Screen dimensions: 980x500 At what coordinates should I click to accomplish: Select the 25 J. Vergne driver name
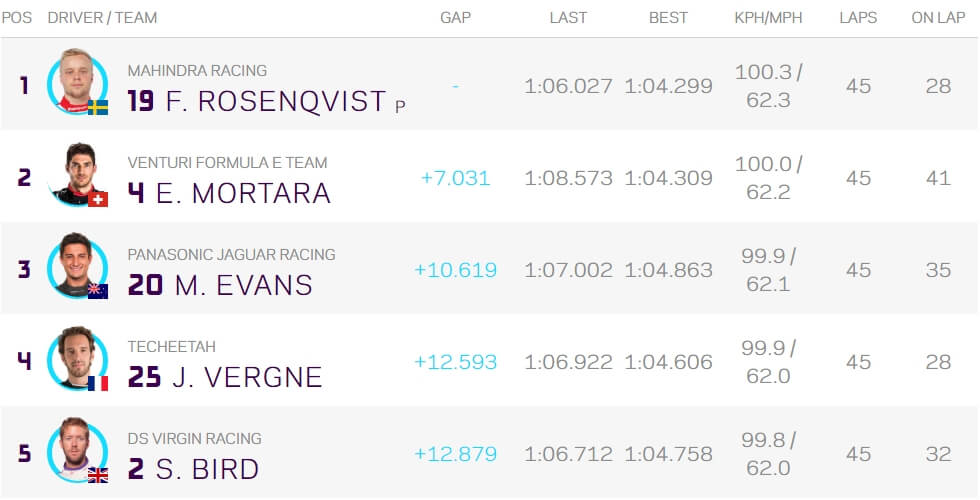pyautogui.click(x=225, y=377)
